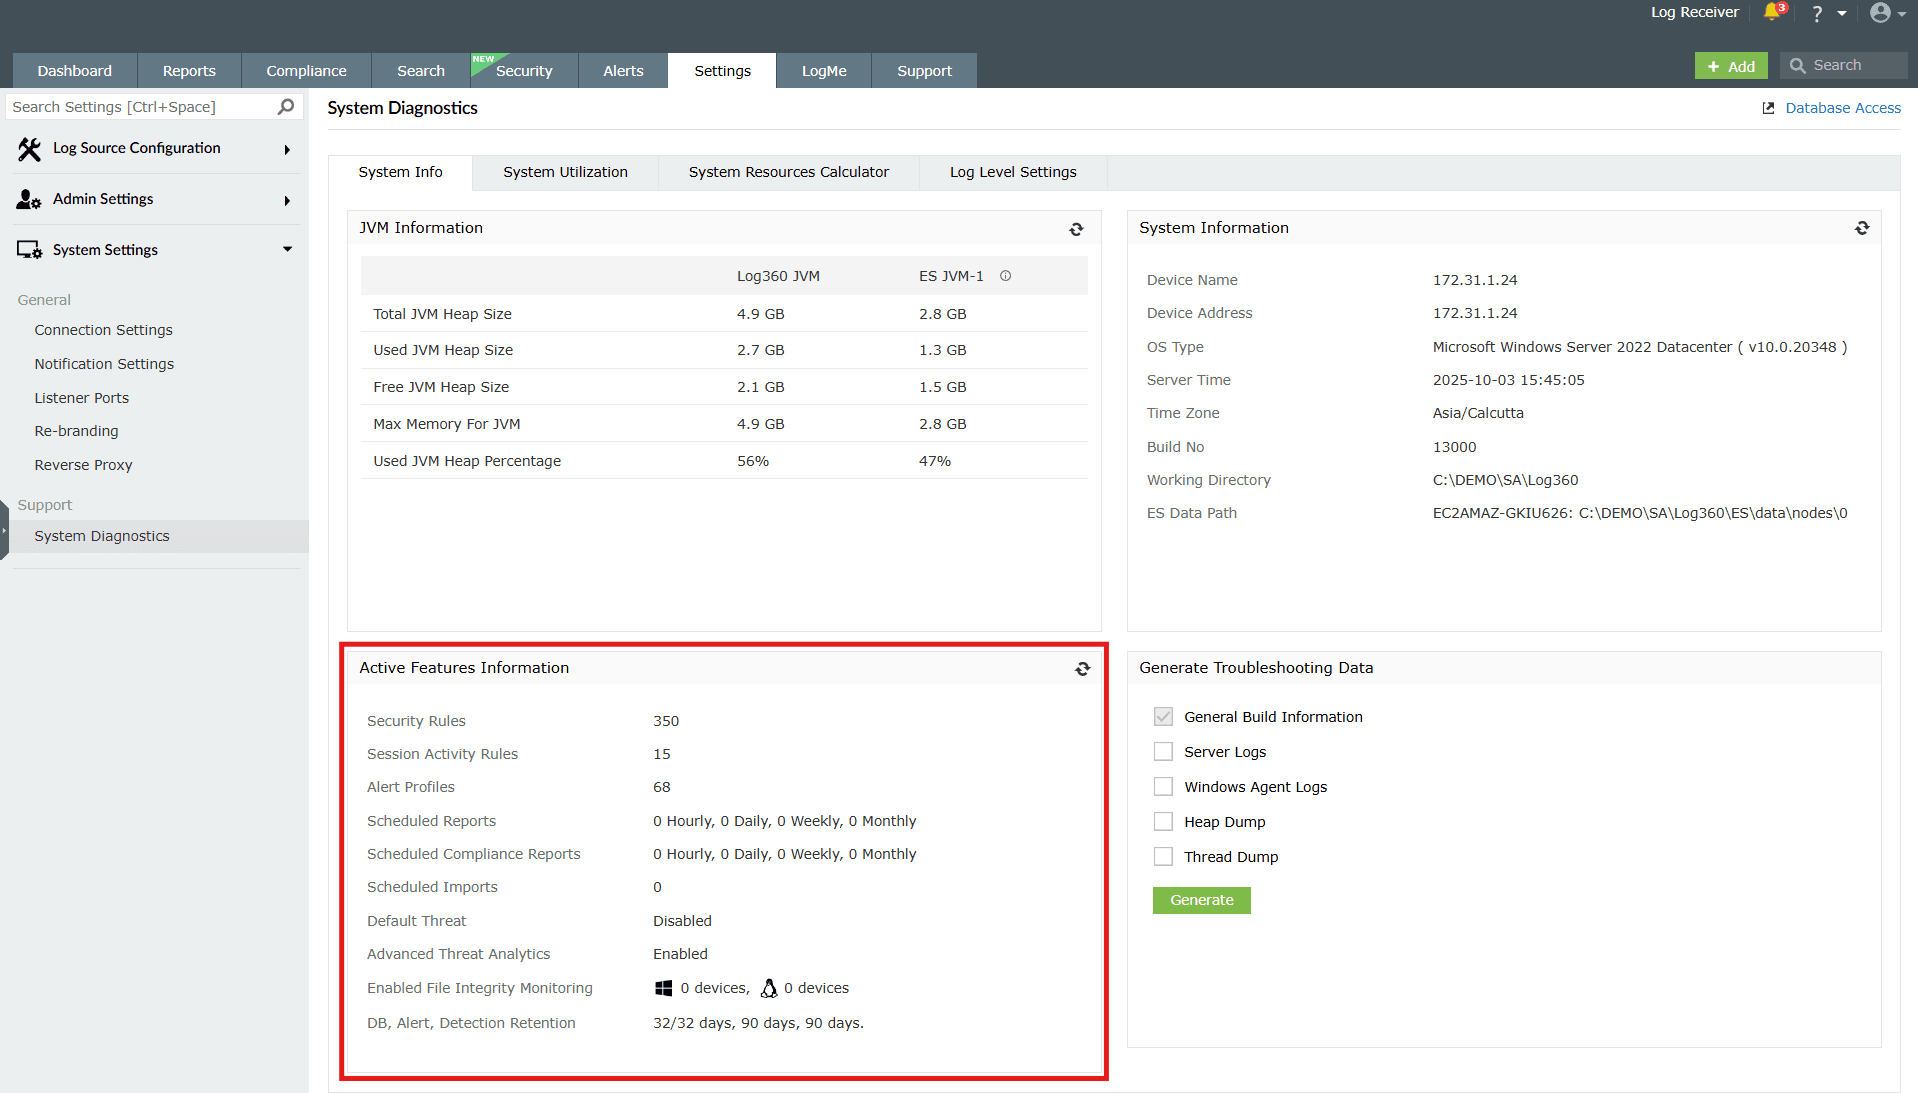This screenshot has width=1918, height=1093.
Task: Expand the Admin Settings section
Action: [287, 201]
